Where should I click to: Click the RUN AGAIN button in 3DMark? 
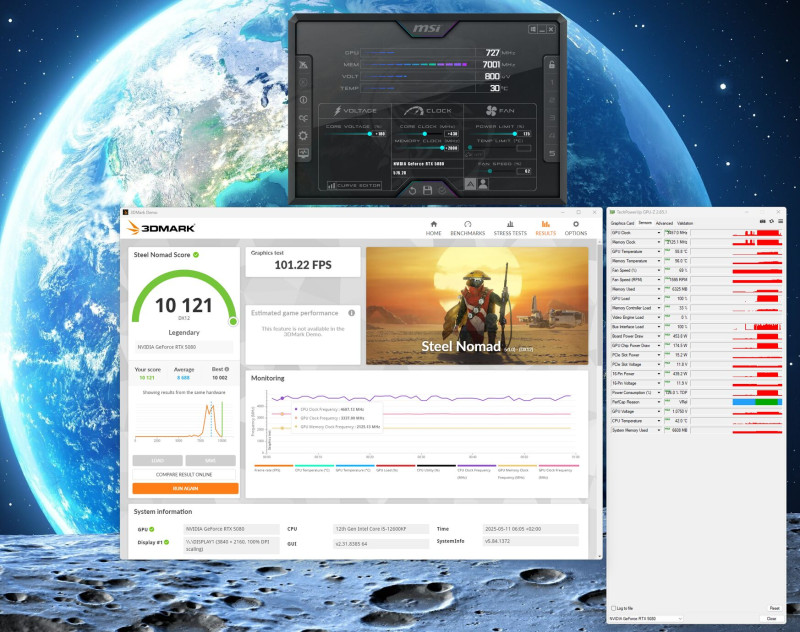point(185,489)
